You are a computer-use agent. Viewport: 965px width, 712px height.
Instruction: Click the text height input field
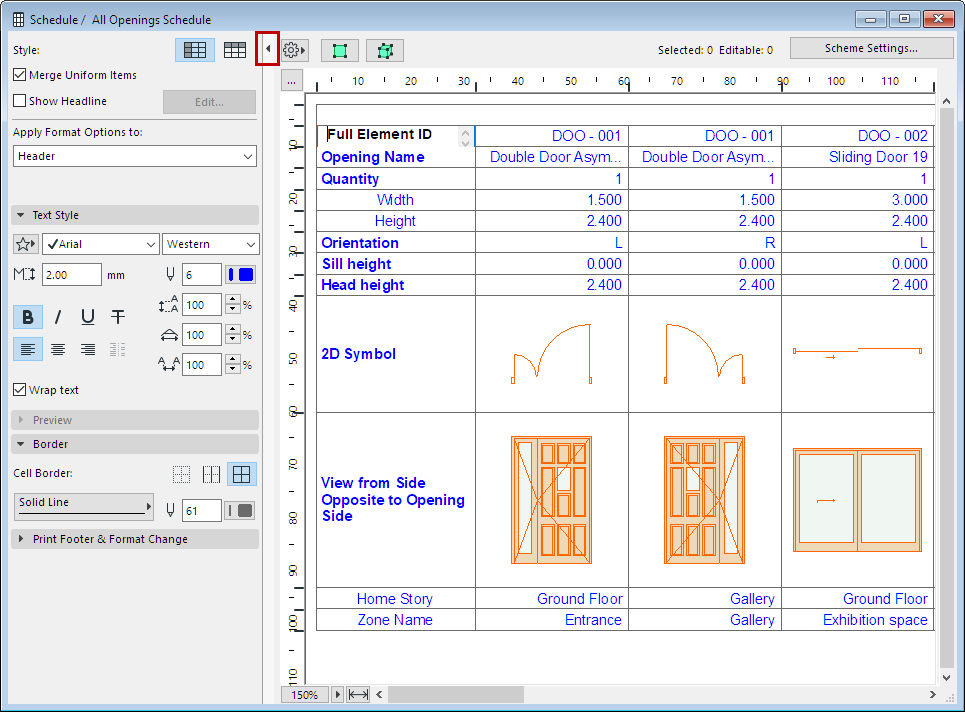point(71,275)
